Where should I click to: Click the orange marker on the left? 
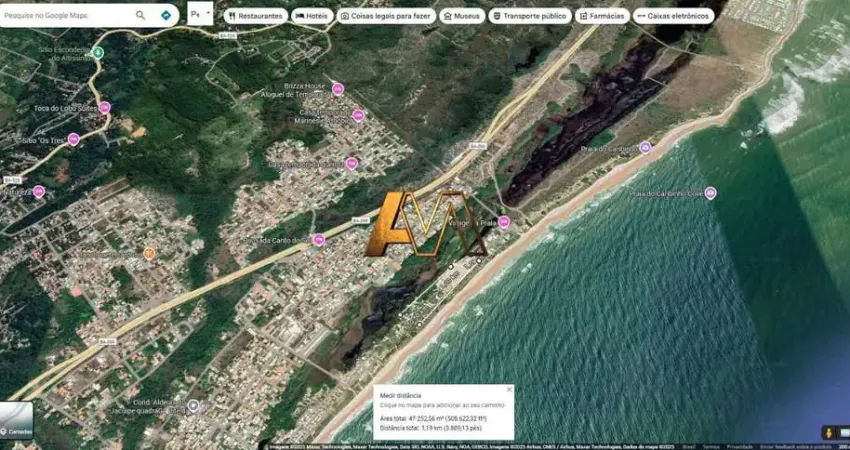coord(149,253)
